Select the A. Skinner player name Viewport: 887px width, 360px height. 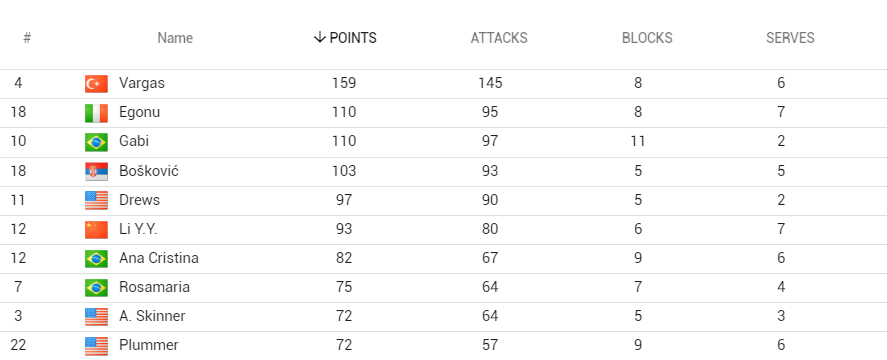[x=152, y=316]
